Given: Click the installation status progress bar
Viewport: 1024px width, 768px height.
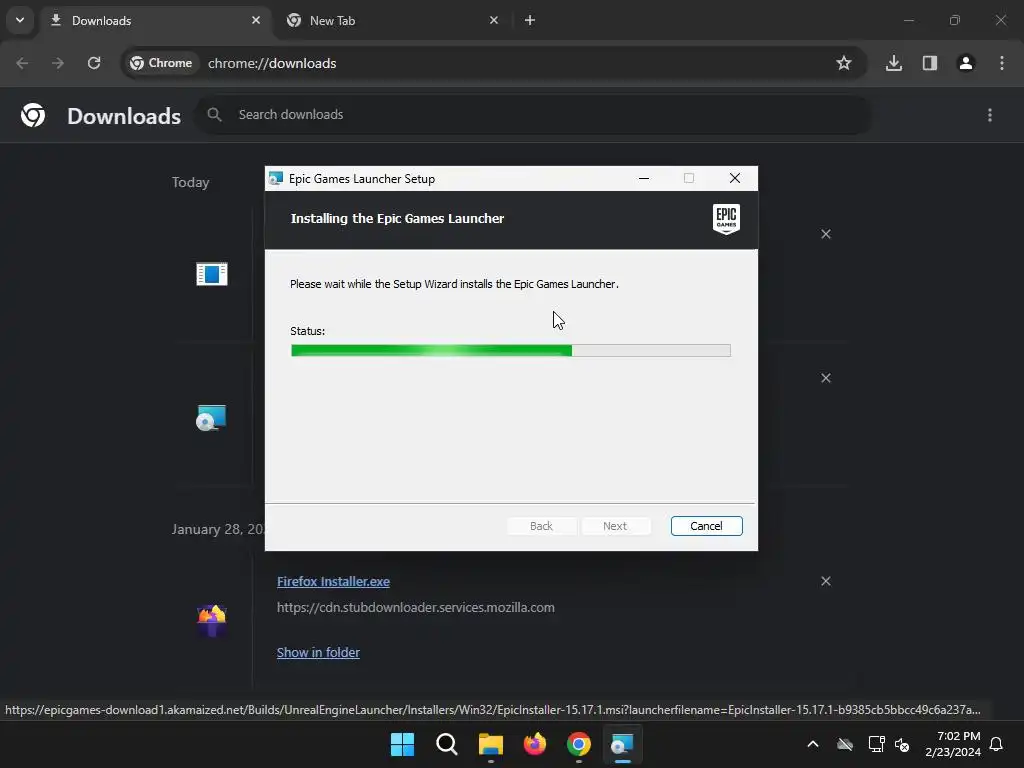Looking at the screenshot, I should click(x=511, y=351).
